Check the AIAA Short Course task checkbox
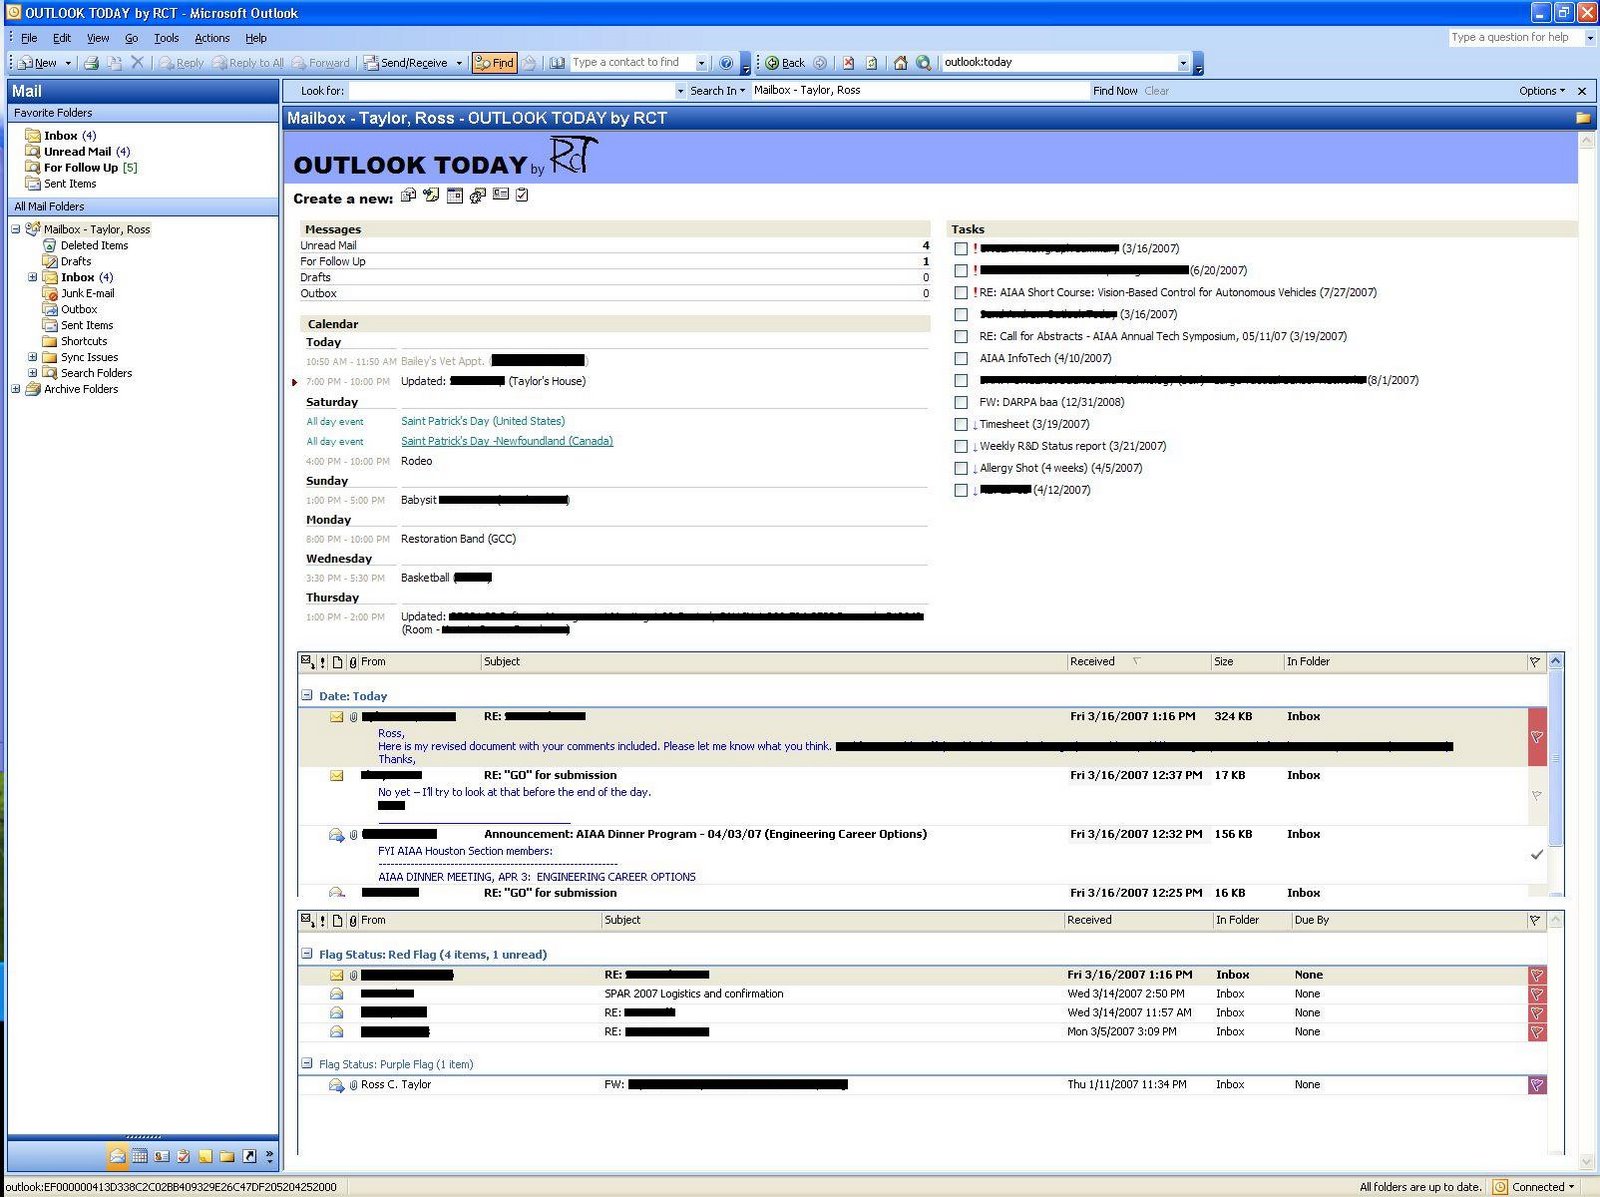This screenshot has height=1197, width=1600. click(961, 293)
